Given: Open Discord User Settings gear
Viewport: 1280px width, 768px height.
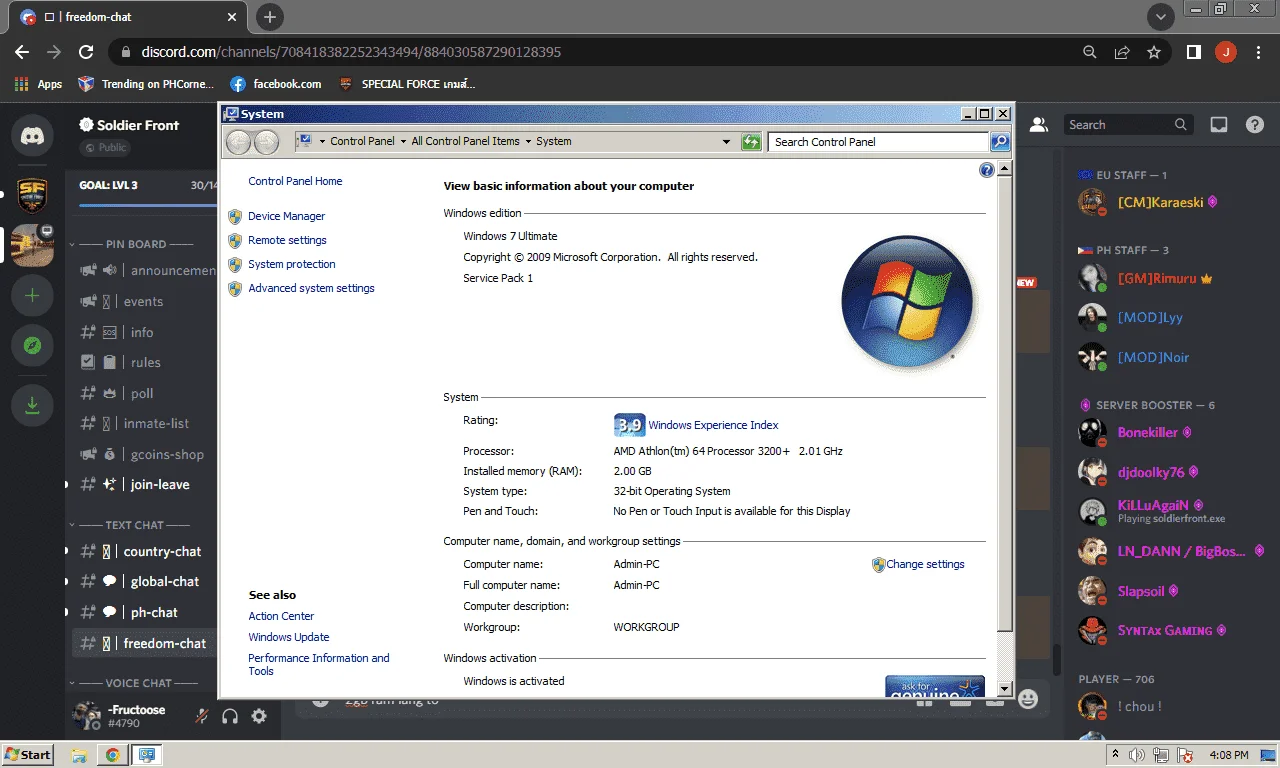Looking at the screenshot, I should click(x=259, y=716).
